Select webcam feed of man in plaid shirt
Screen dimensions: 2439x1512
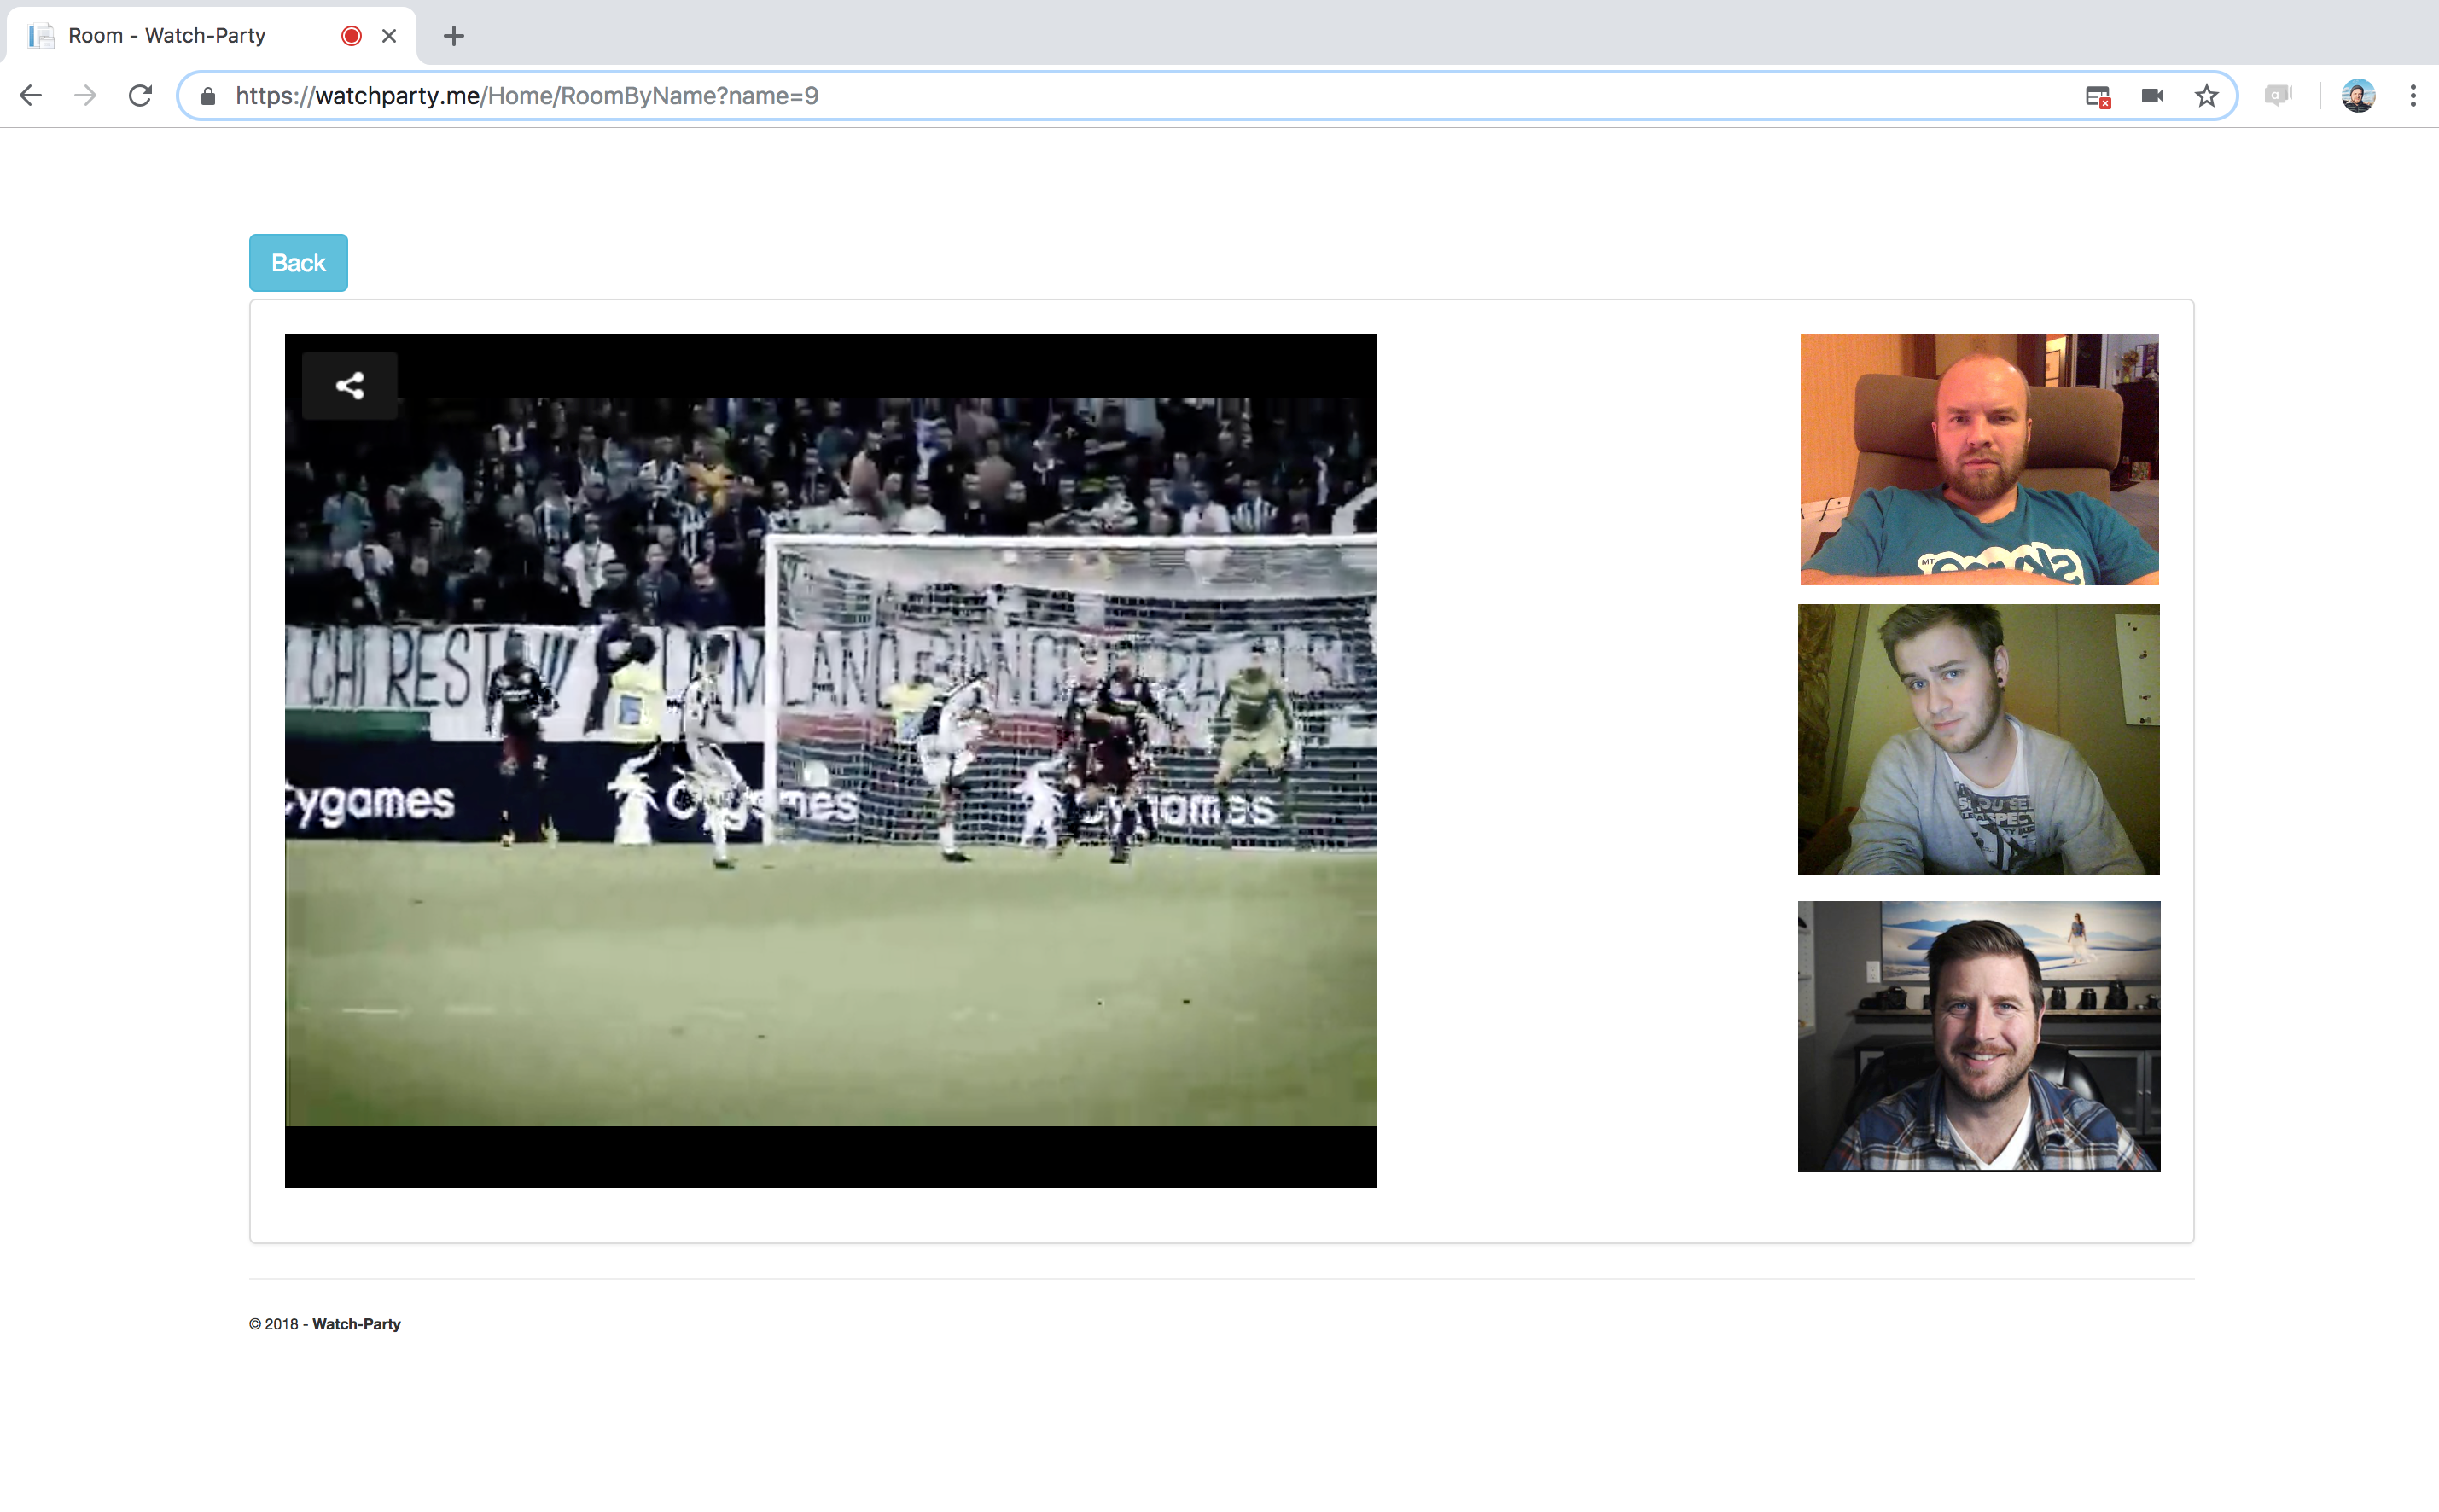(x=1979, y=1036)
